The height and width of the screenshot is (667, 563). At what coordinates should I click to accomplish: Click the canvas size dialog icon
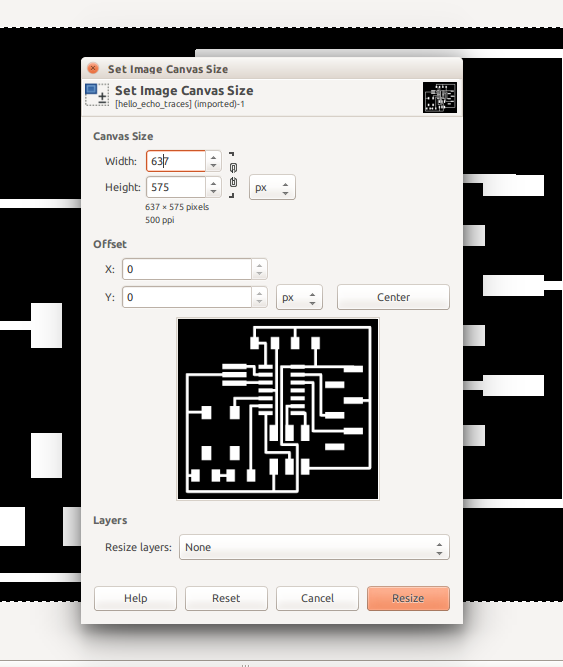(97, 94)
